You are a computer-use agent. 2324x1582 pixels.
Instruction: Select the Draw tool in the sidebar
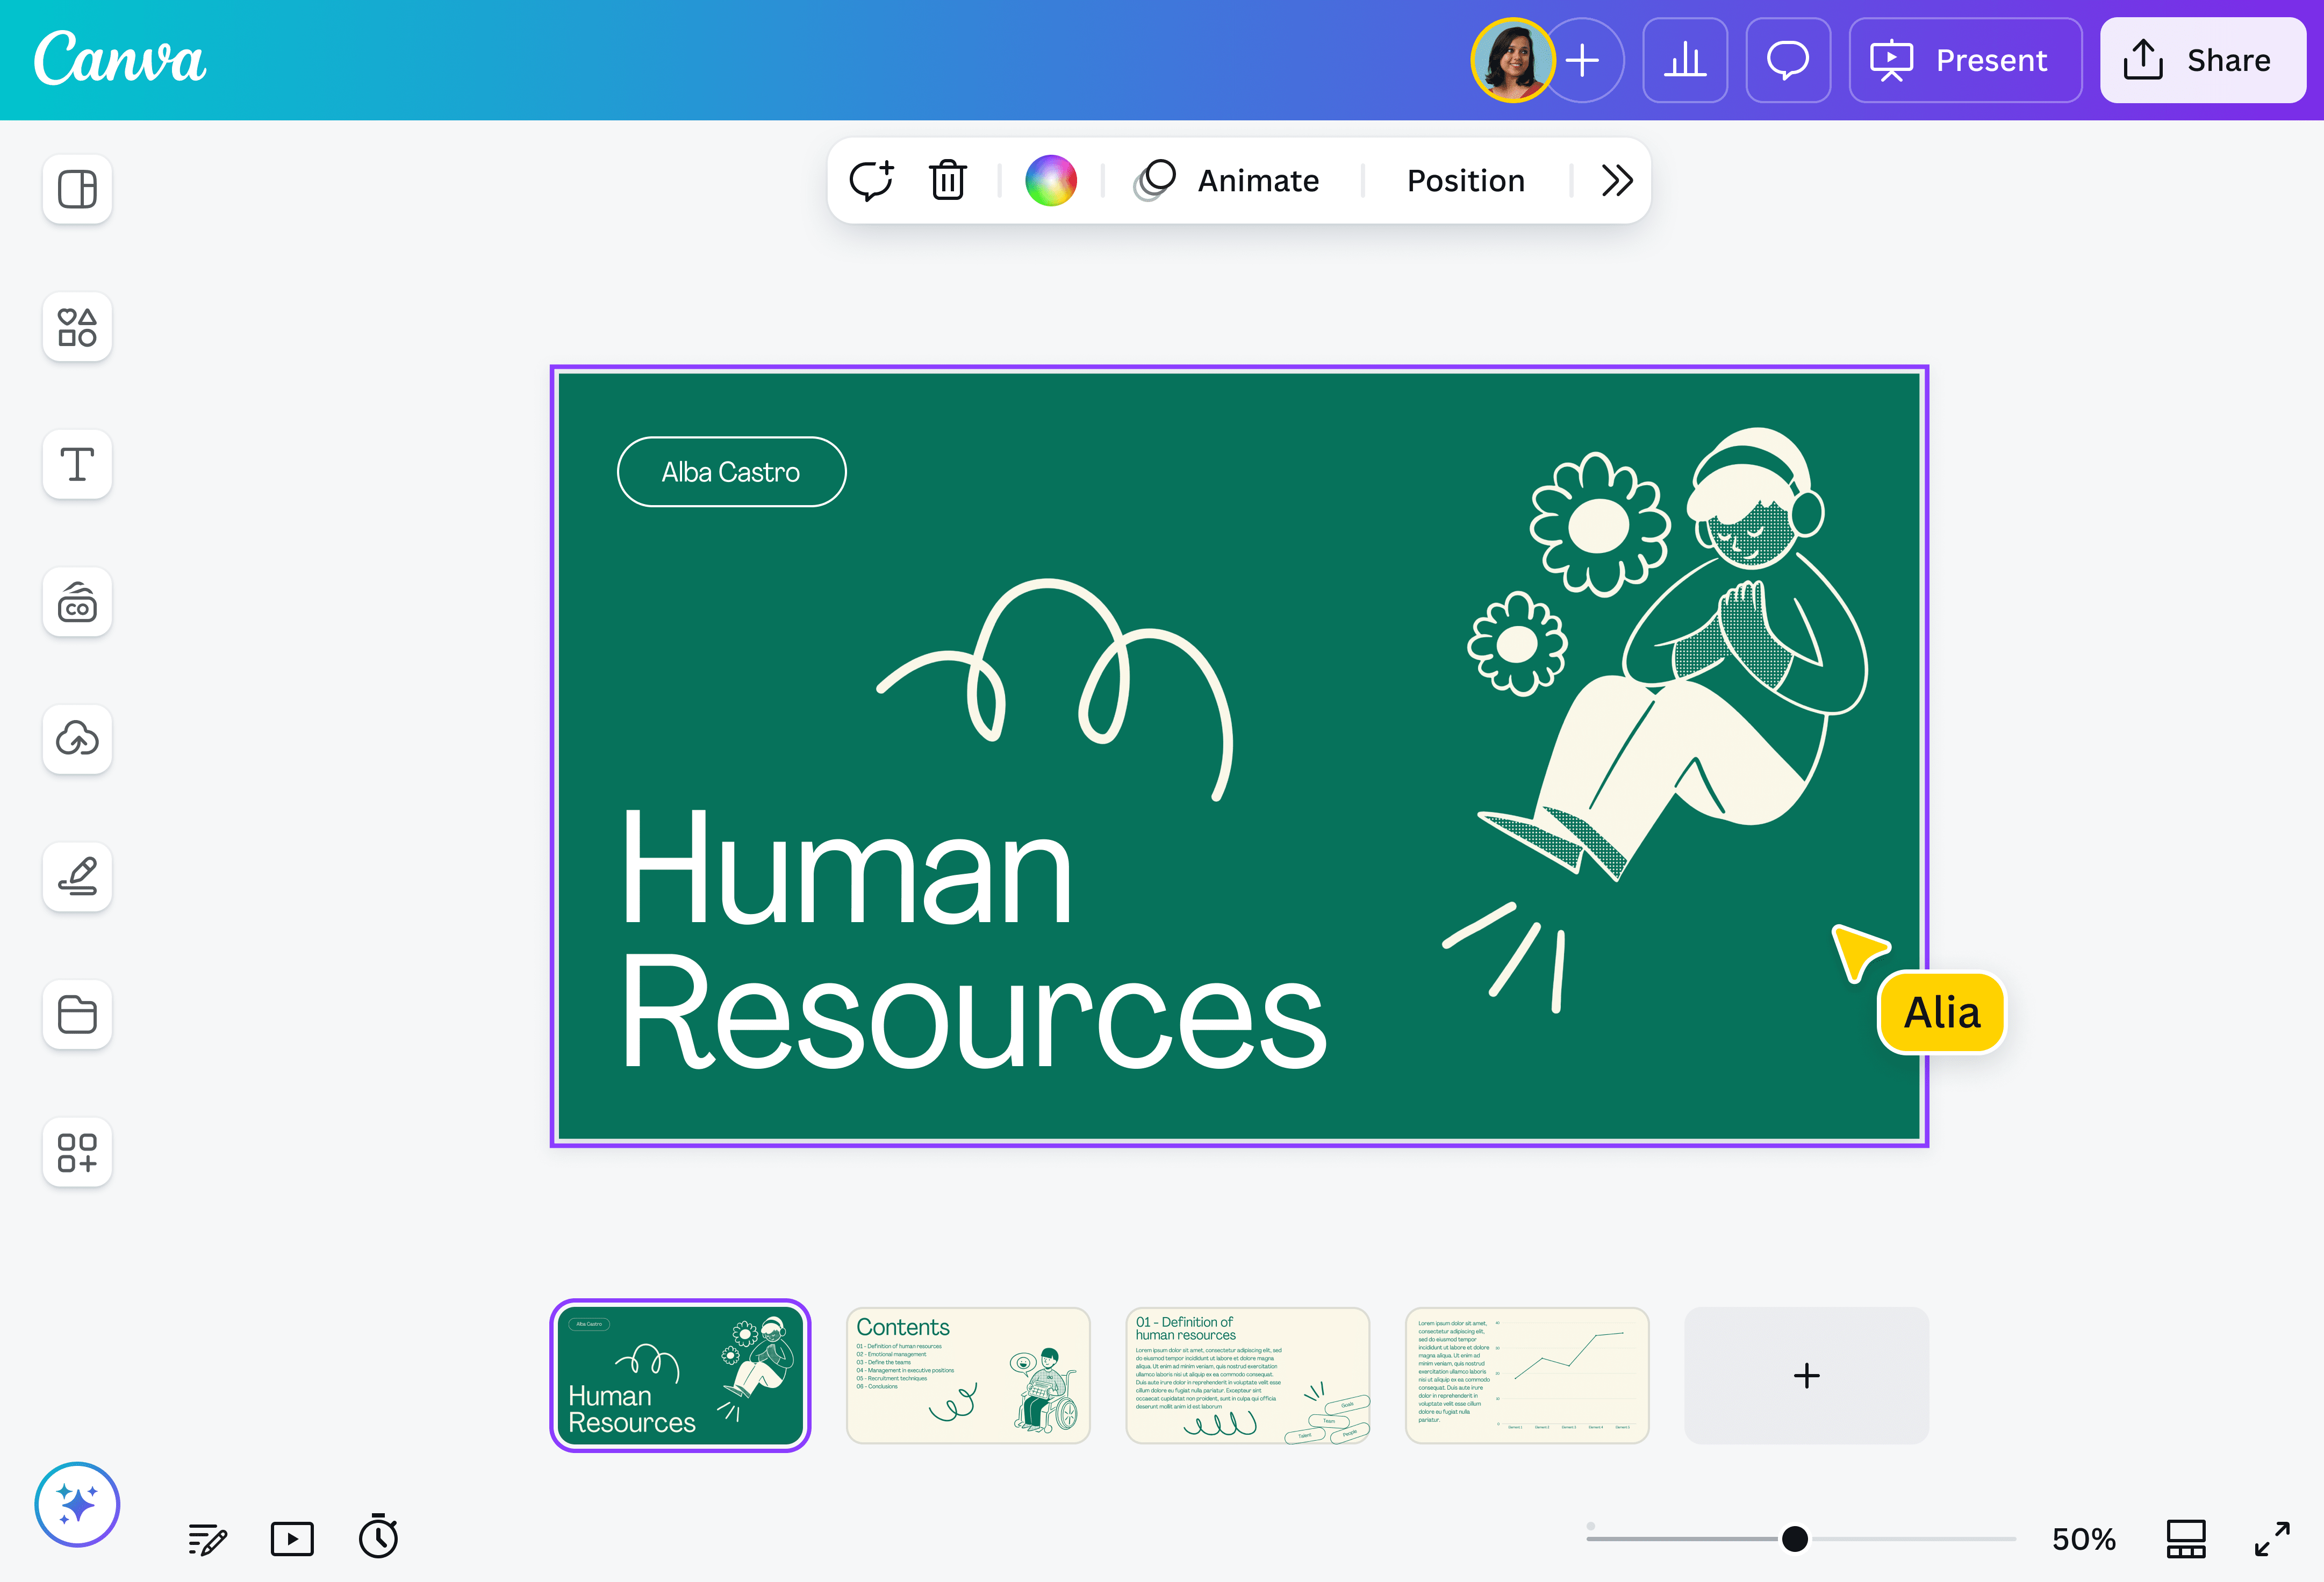77,877
